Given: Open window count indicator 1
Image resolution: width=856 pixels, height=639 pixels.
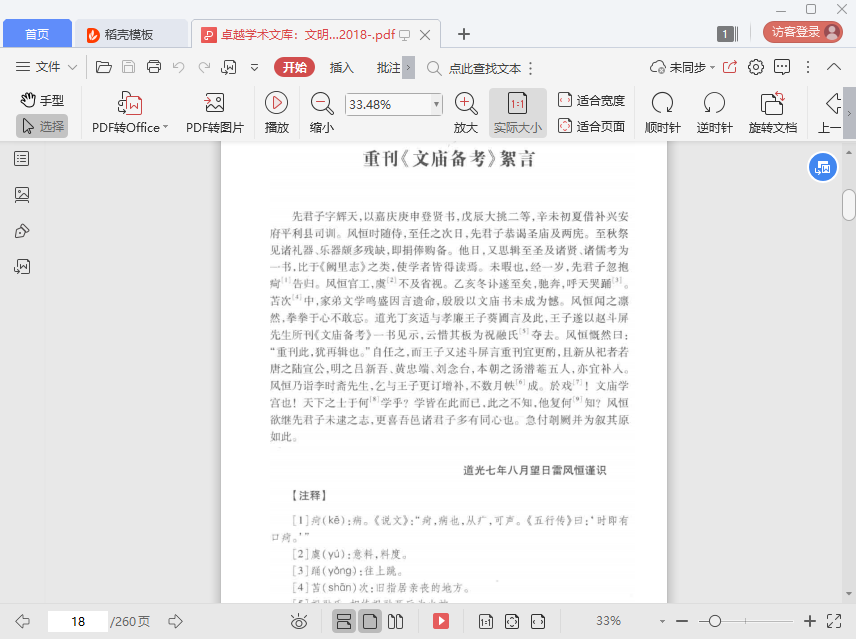Looking at the screenshot, I should click(x=728, y=34).
